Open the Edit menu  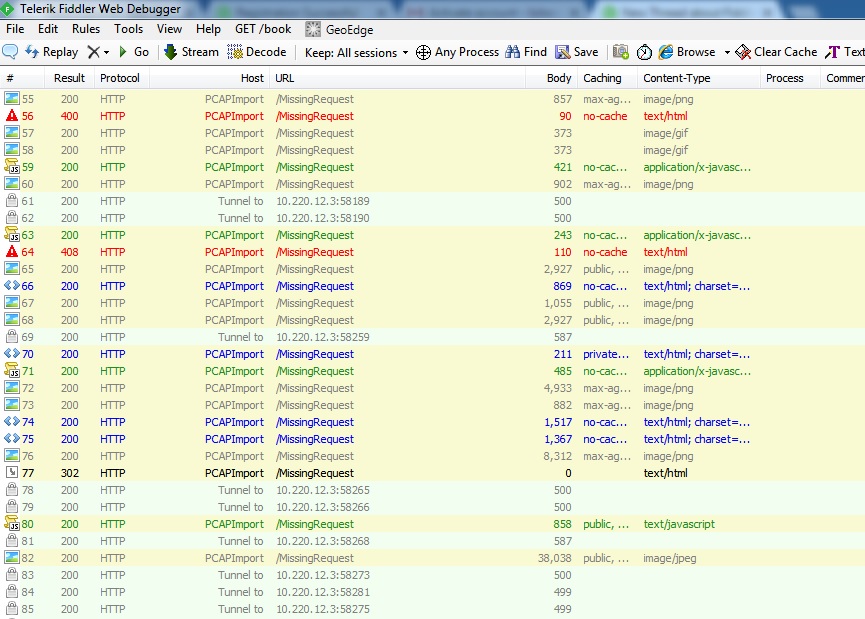48,29
